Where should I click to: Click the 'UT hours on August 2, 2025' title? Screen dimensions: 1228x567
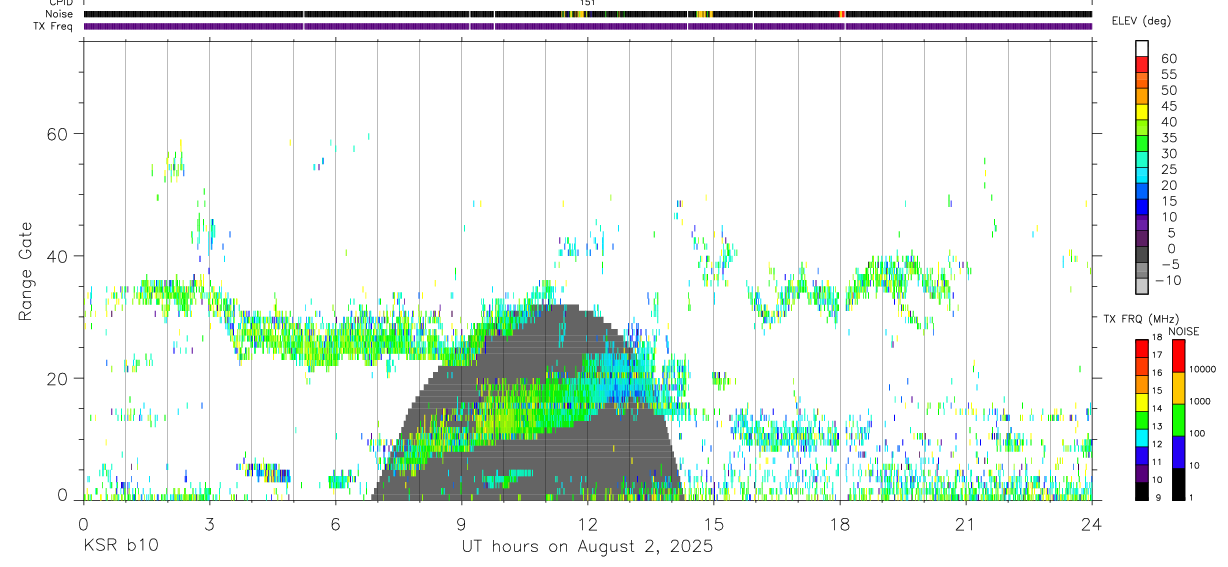[587, 546]
